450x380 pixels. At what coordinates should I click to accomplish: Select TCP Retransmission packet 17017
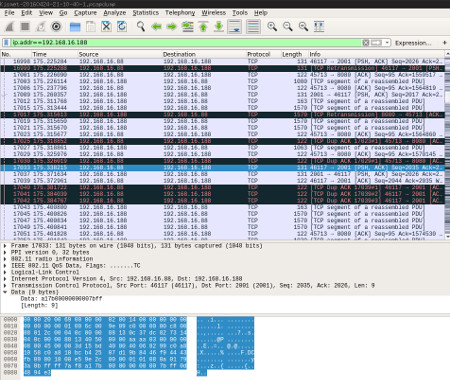point(222,115)
